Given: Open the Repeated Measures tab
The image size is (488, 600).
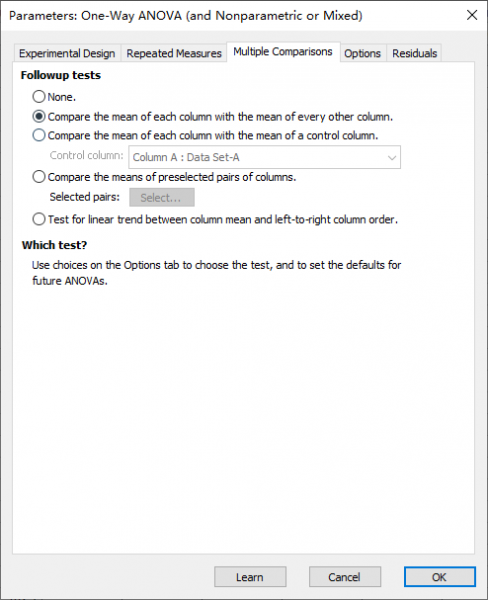Looking at the screenshot, I should tap(174, 53).
